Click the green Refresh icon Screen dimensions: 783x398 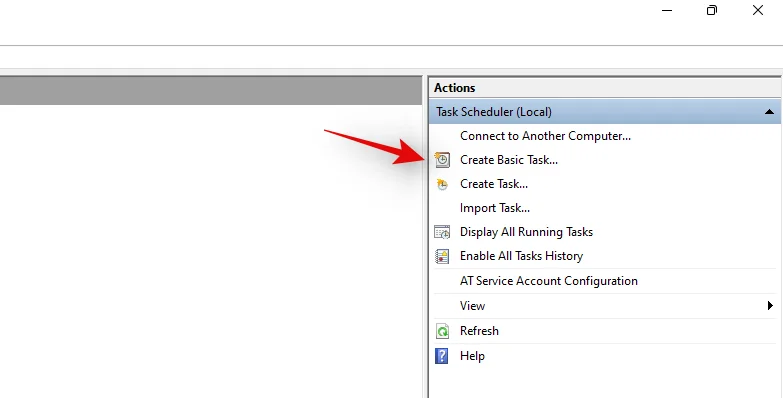click(442, 331)
